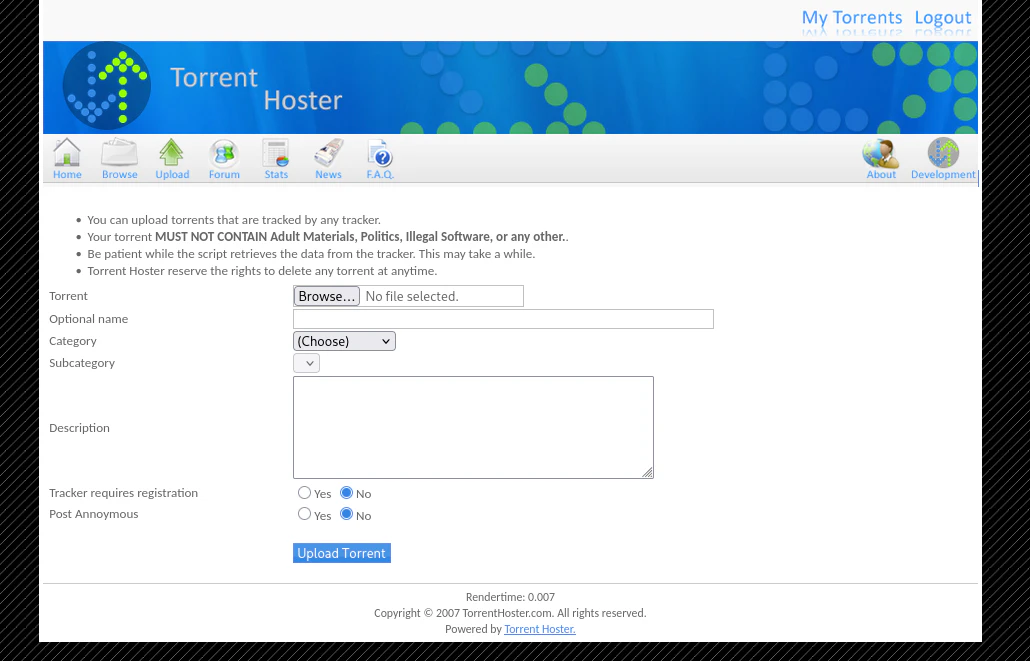The width and height of the screenshot is (1030, 661).
Task: Click into the Optional name field
Action: click(503, 319)
